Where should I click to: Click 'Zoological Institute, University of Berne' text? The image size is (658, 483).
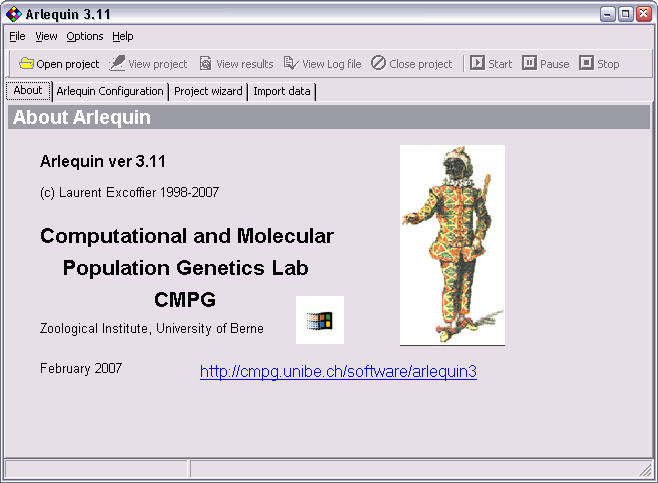point(152,328)
